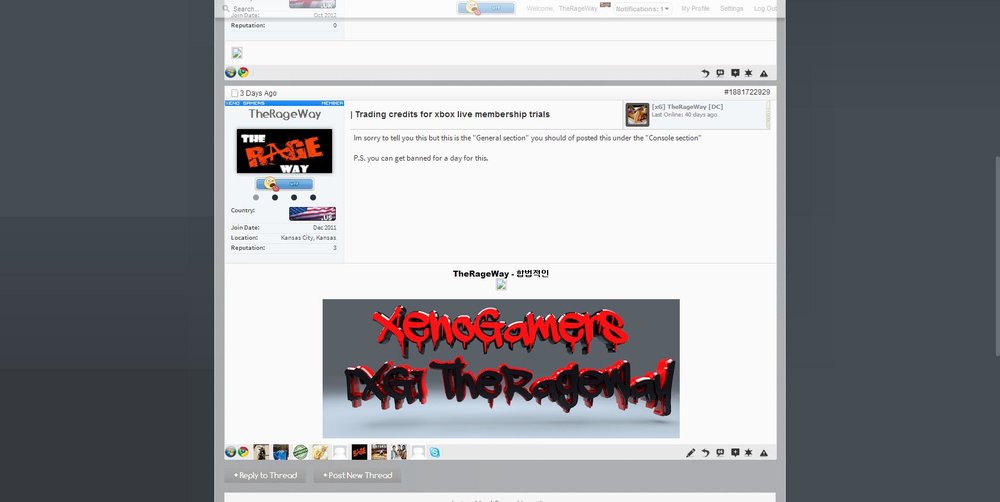1000x502 pixels.
Task: Open the group-of-people thumbnail in the post footer
Action: (x=399, y=452)
